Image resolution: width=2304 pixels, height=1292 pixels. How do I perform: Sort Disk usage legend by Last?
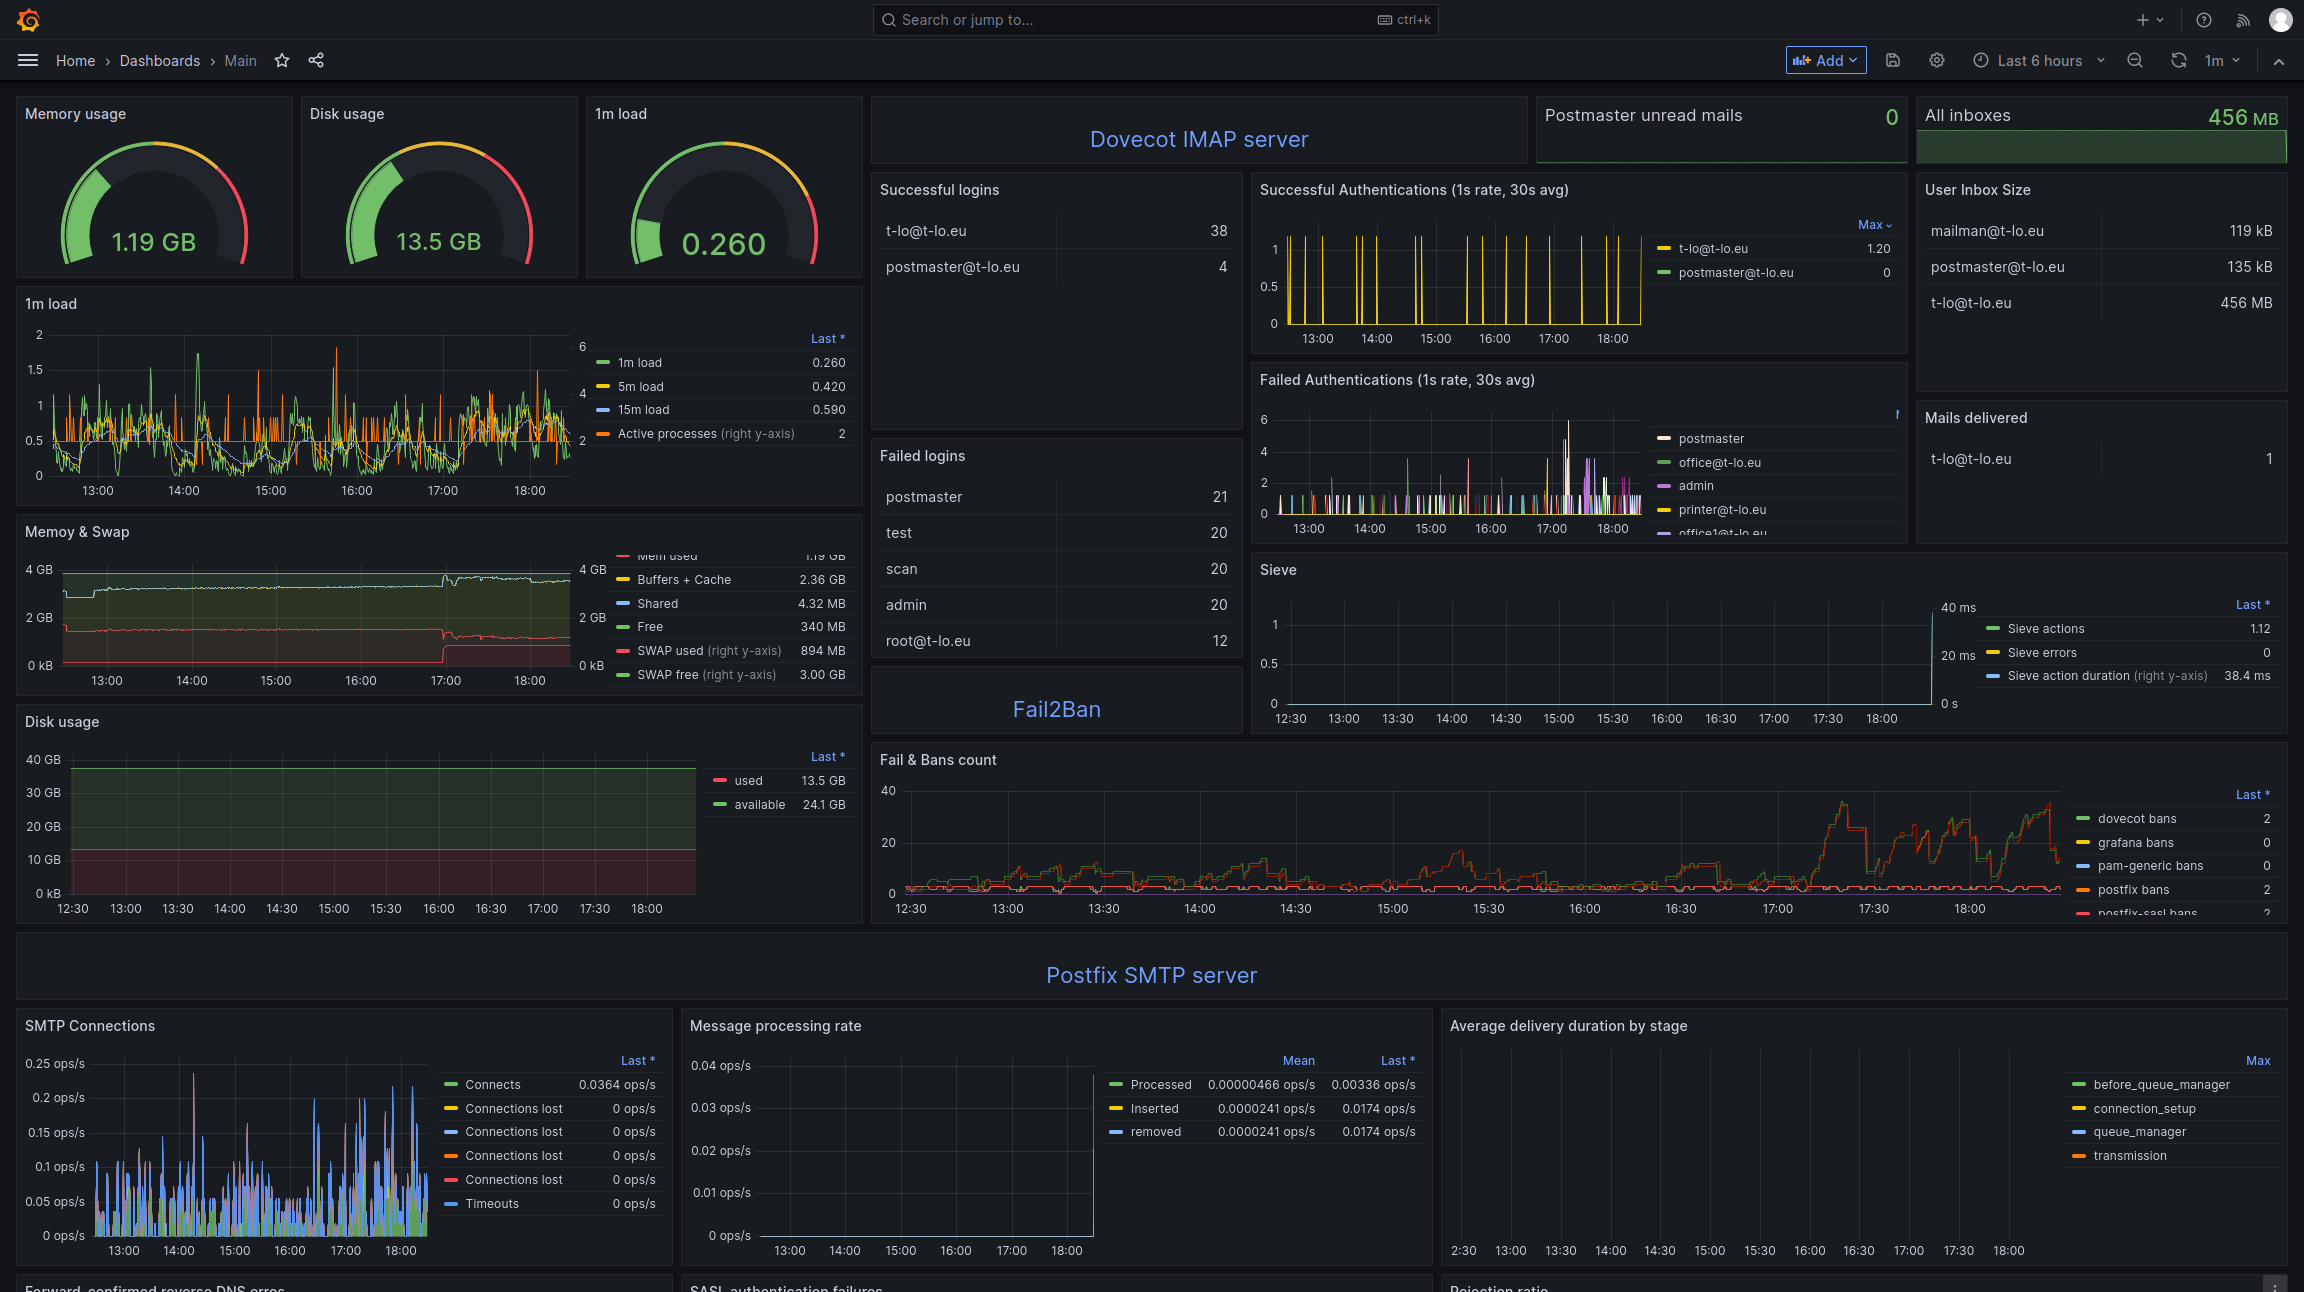click(828, 757)
